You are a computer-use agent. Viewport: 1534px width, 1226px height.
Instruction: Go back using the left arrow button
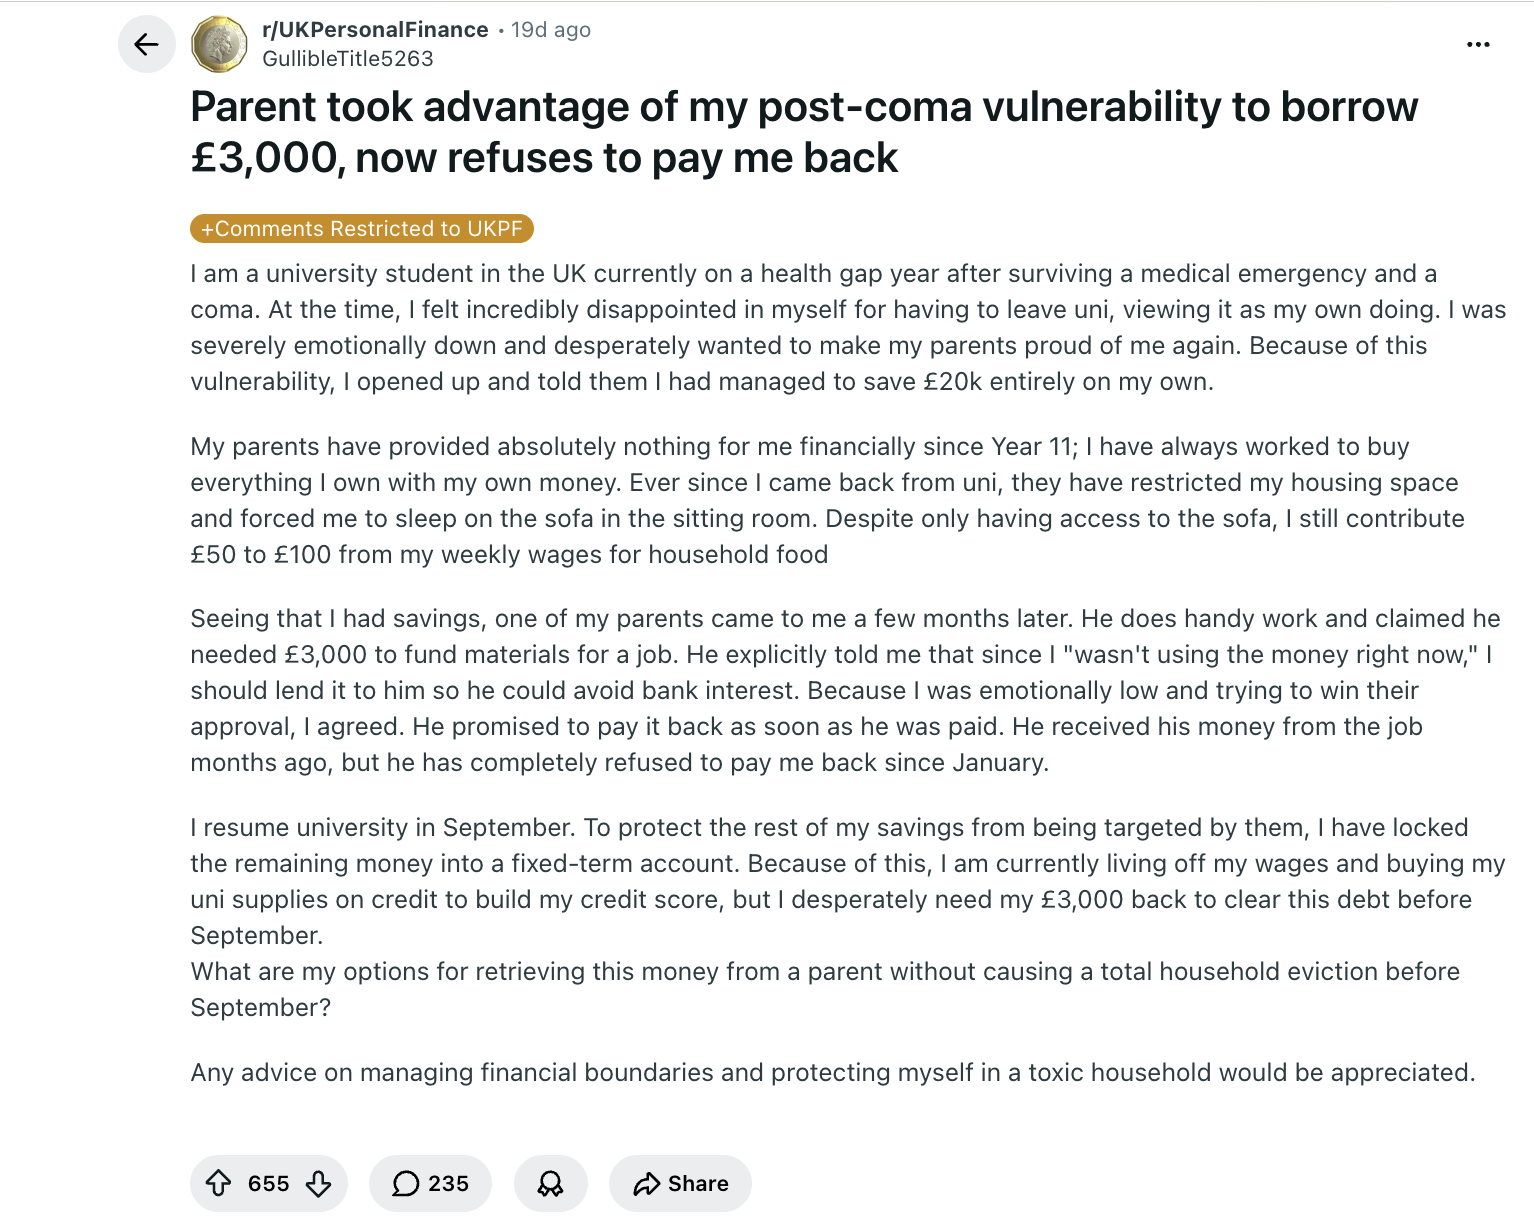147,44
